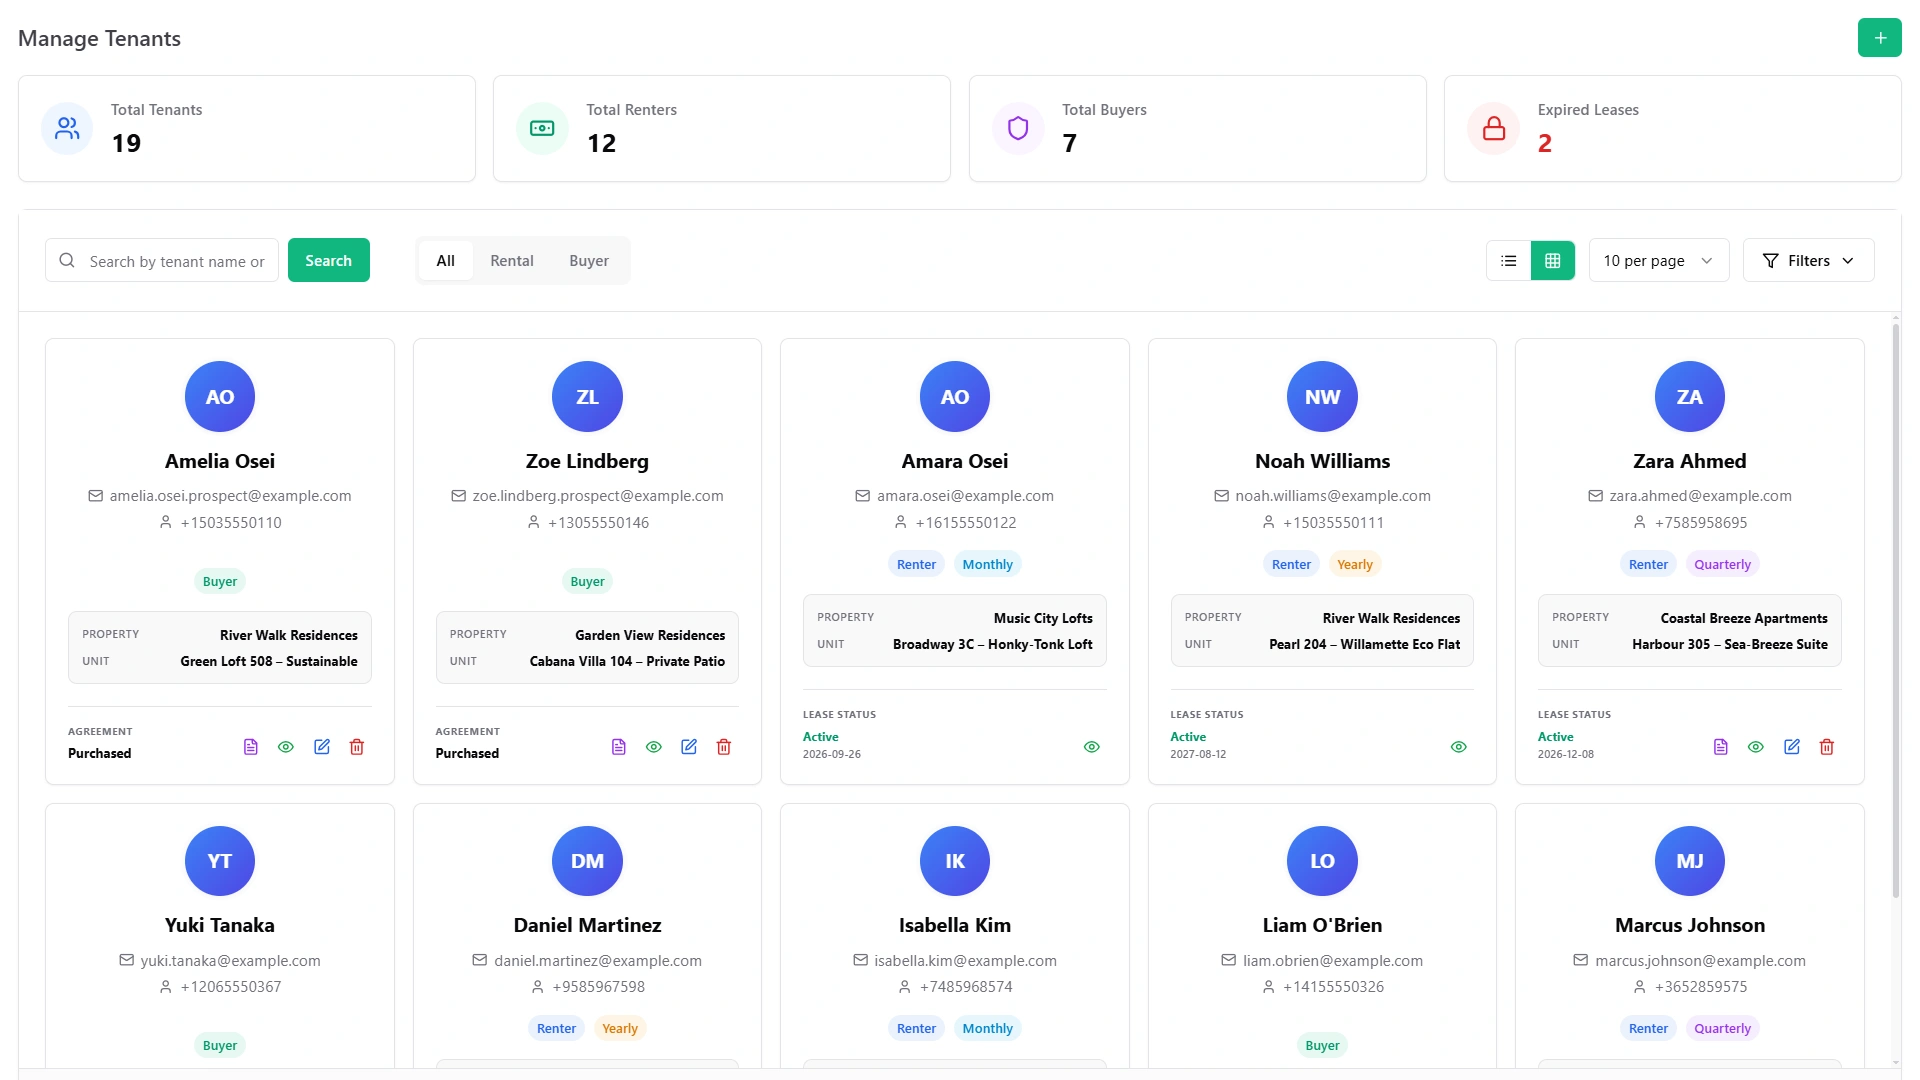
Task: Select the Buyer tab
Action: coord(589,261)
